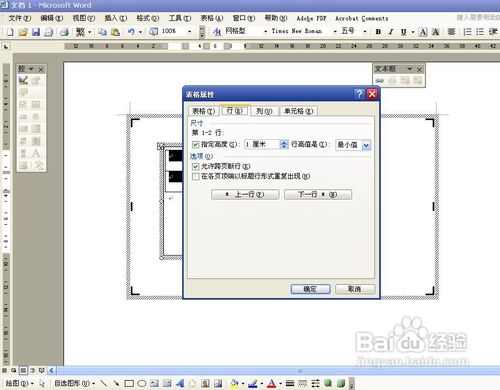Viewport: 500px width, 390px height.
Task: Click the Line Style icon
Action: (290, 383)
